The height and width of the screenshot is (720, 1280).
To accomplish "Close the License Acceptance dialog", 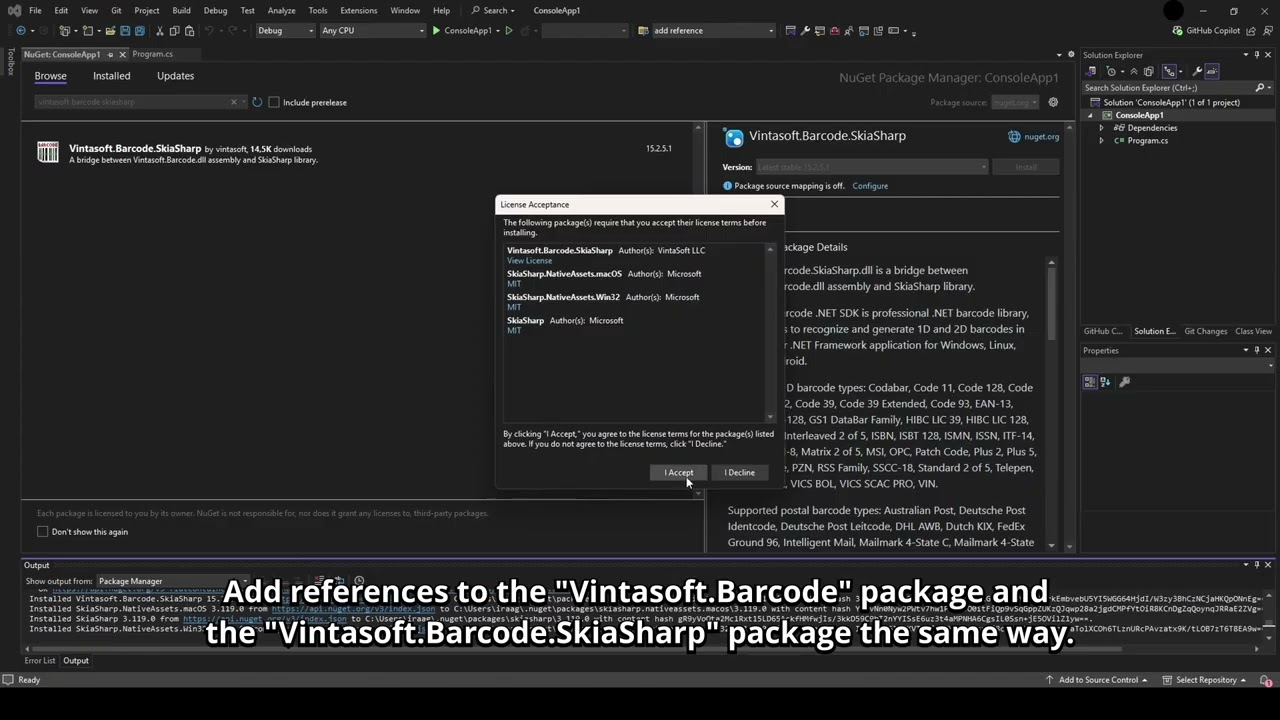I will point(774,204).
